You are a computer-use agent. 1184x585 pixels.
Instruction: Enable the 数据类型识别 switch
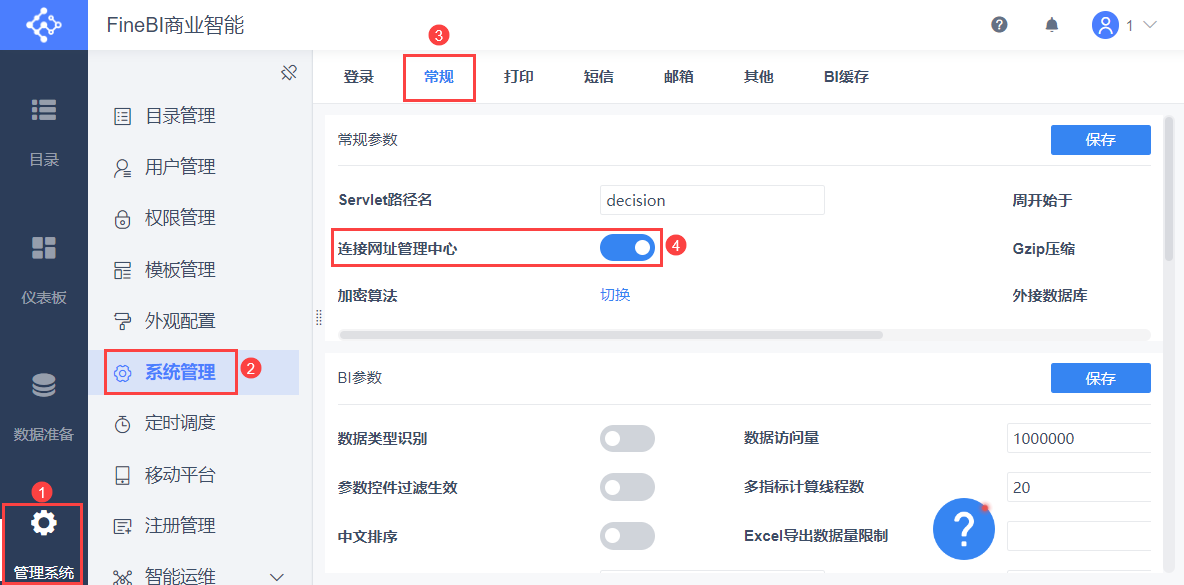(x=627, y=438)
